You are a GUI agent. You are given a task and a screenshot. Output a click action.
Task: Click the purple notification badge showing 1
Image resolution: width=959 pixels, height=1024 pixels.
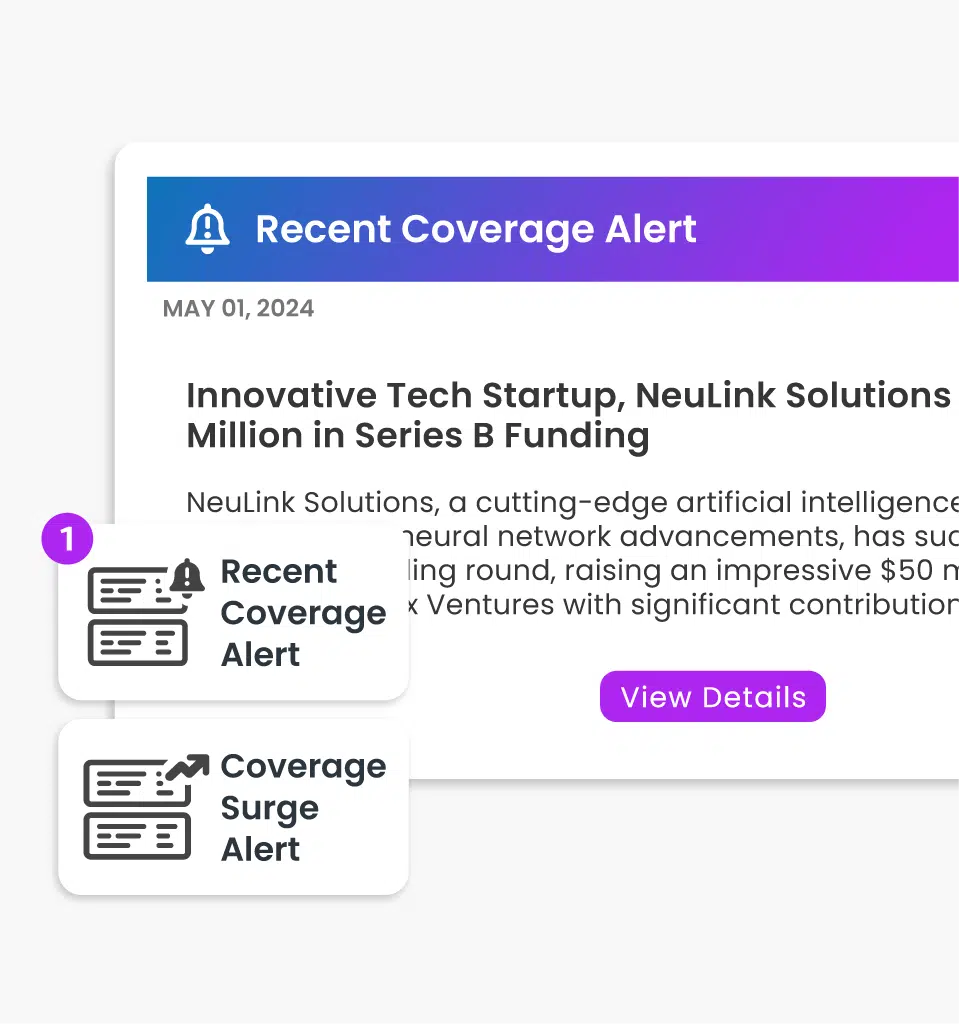[x=67, y=538]
